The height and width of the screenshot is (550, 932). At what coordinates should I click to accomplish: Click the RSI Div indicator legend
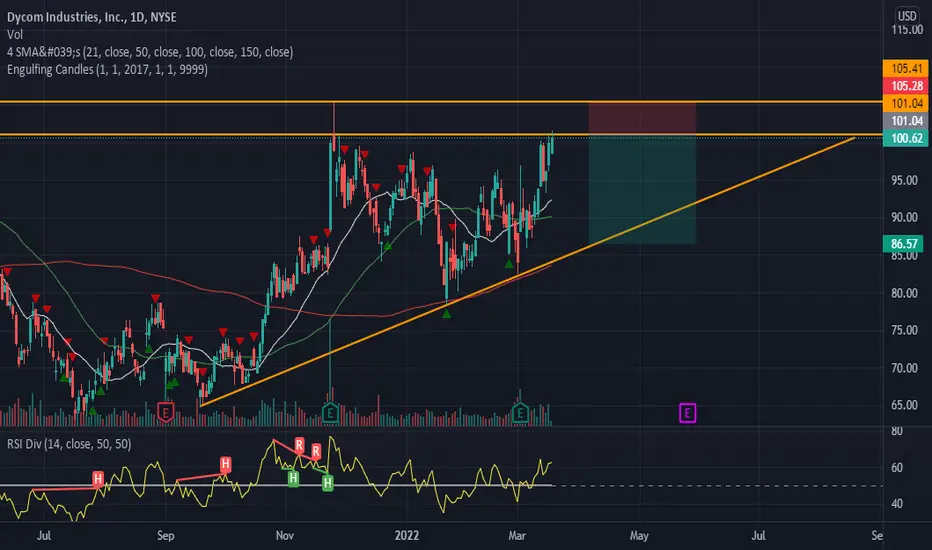pyautogui.click(x=69, y=444)
